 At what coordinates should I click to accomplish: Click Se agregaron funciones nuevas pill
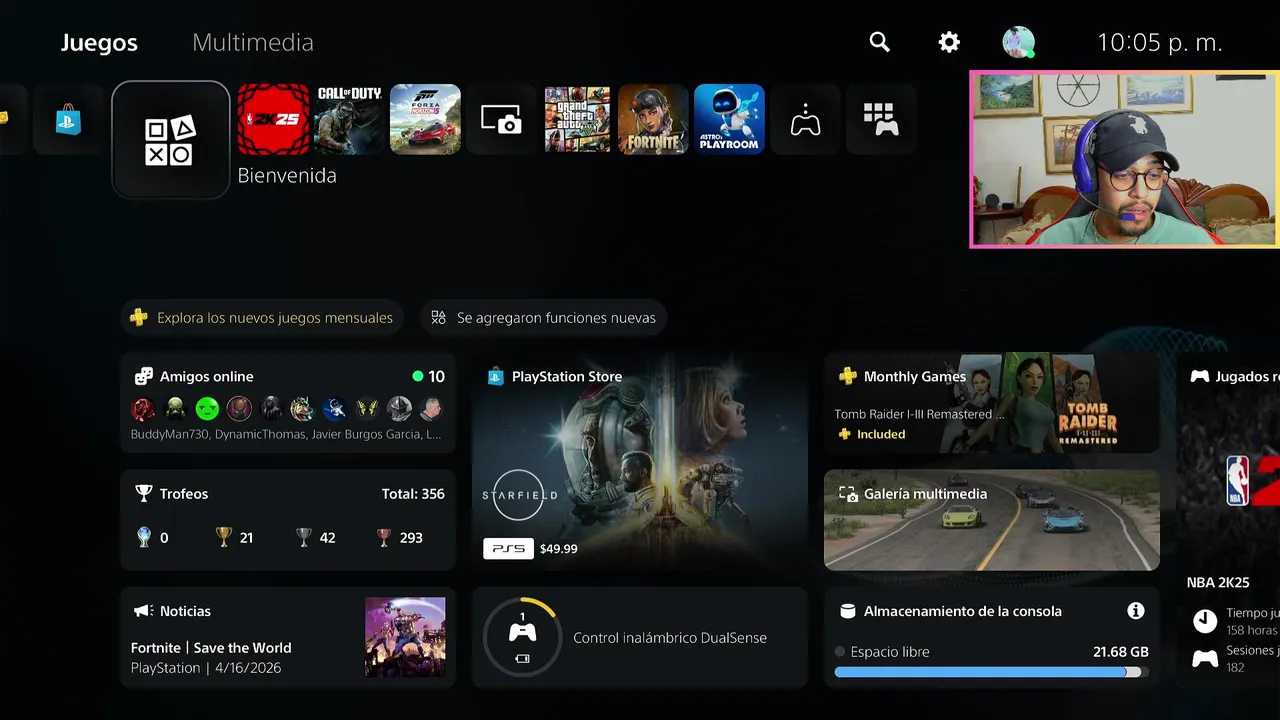(x=544, y=318)
